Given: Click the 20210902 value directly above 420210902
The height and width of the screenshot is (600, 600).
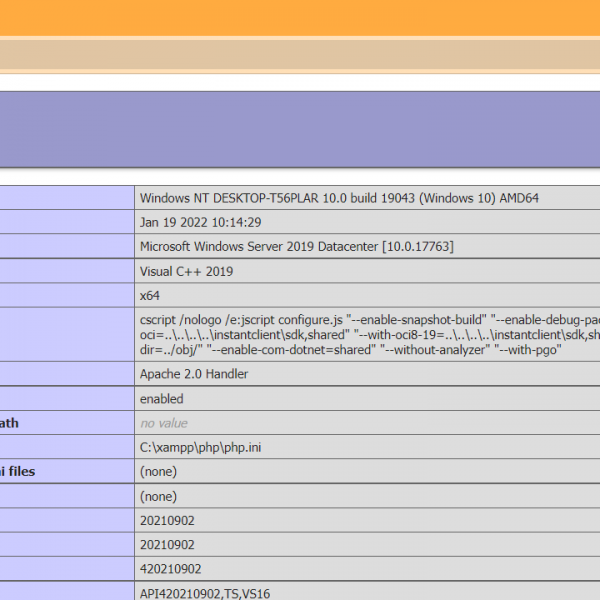Looking at the screenshot, I should coord(167,545).
